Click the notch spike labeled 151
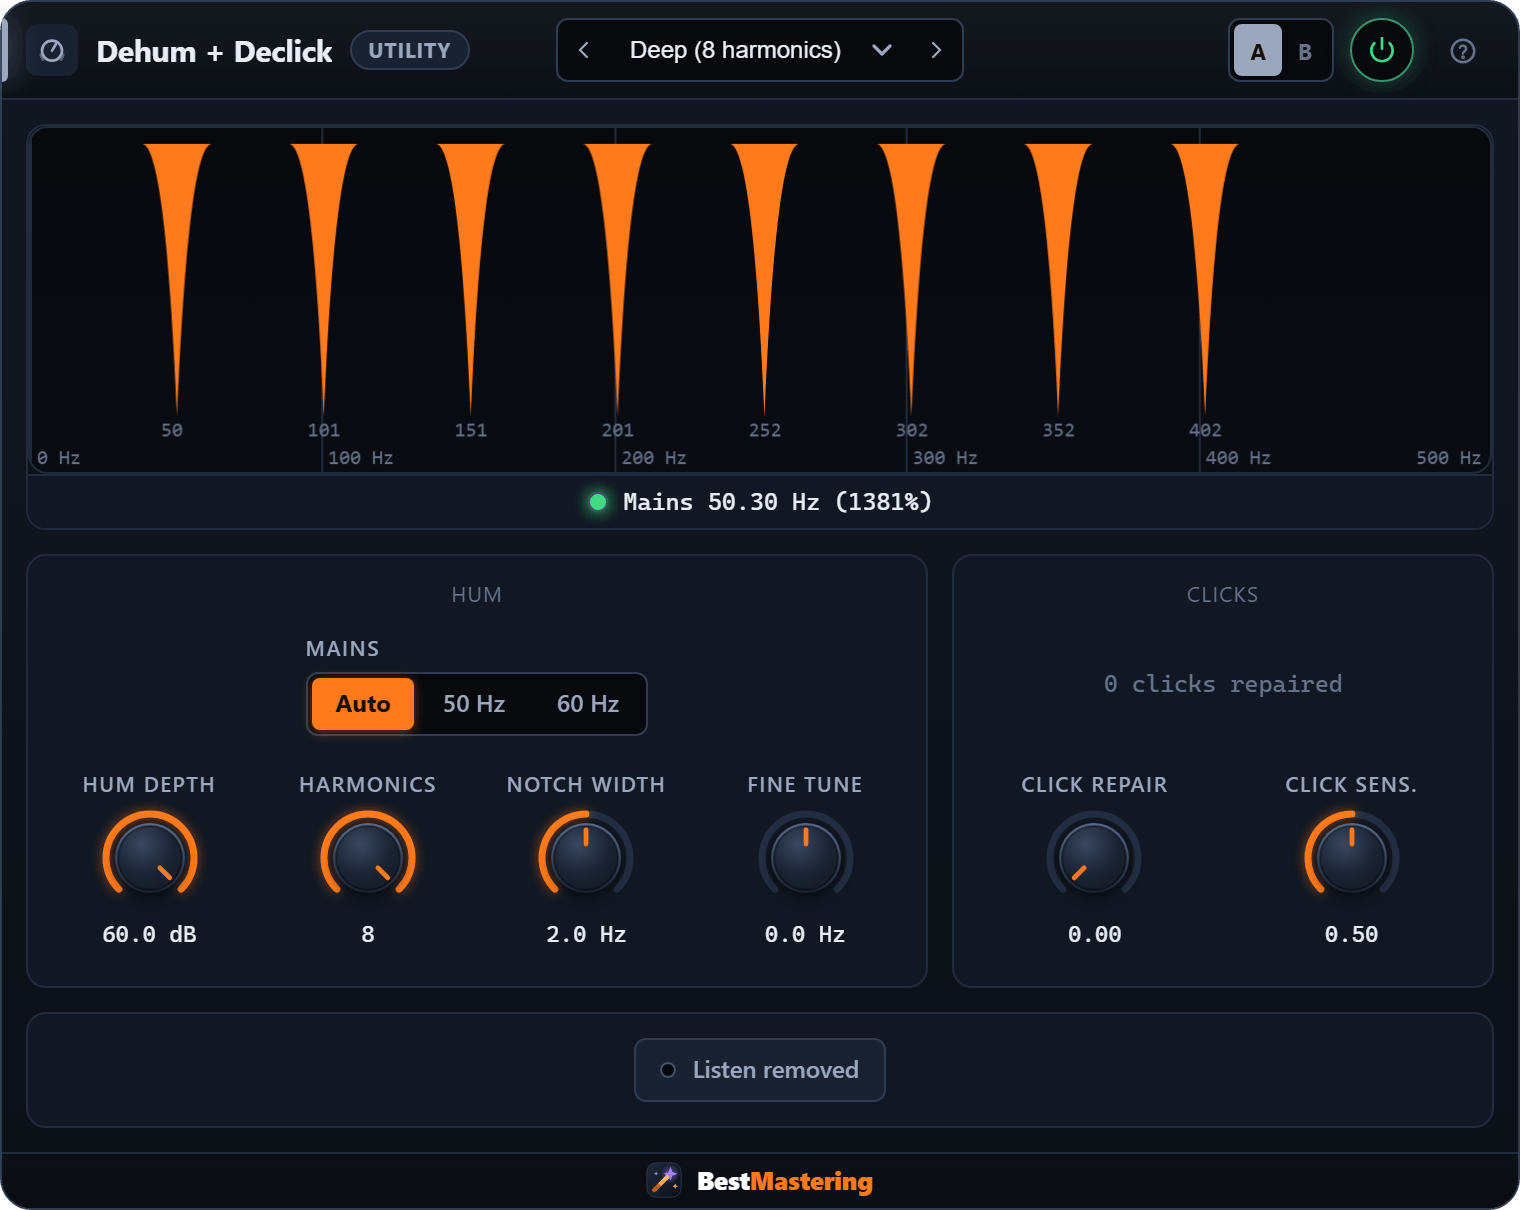 [x=471, y=278]
